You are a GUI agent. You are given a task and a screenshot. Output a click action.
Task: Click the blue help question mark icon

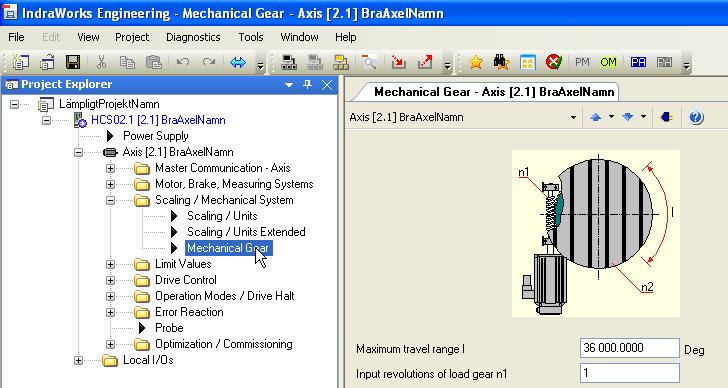coord(696,117)
